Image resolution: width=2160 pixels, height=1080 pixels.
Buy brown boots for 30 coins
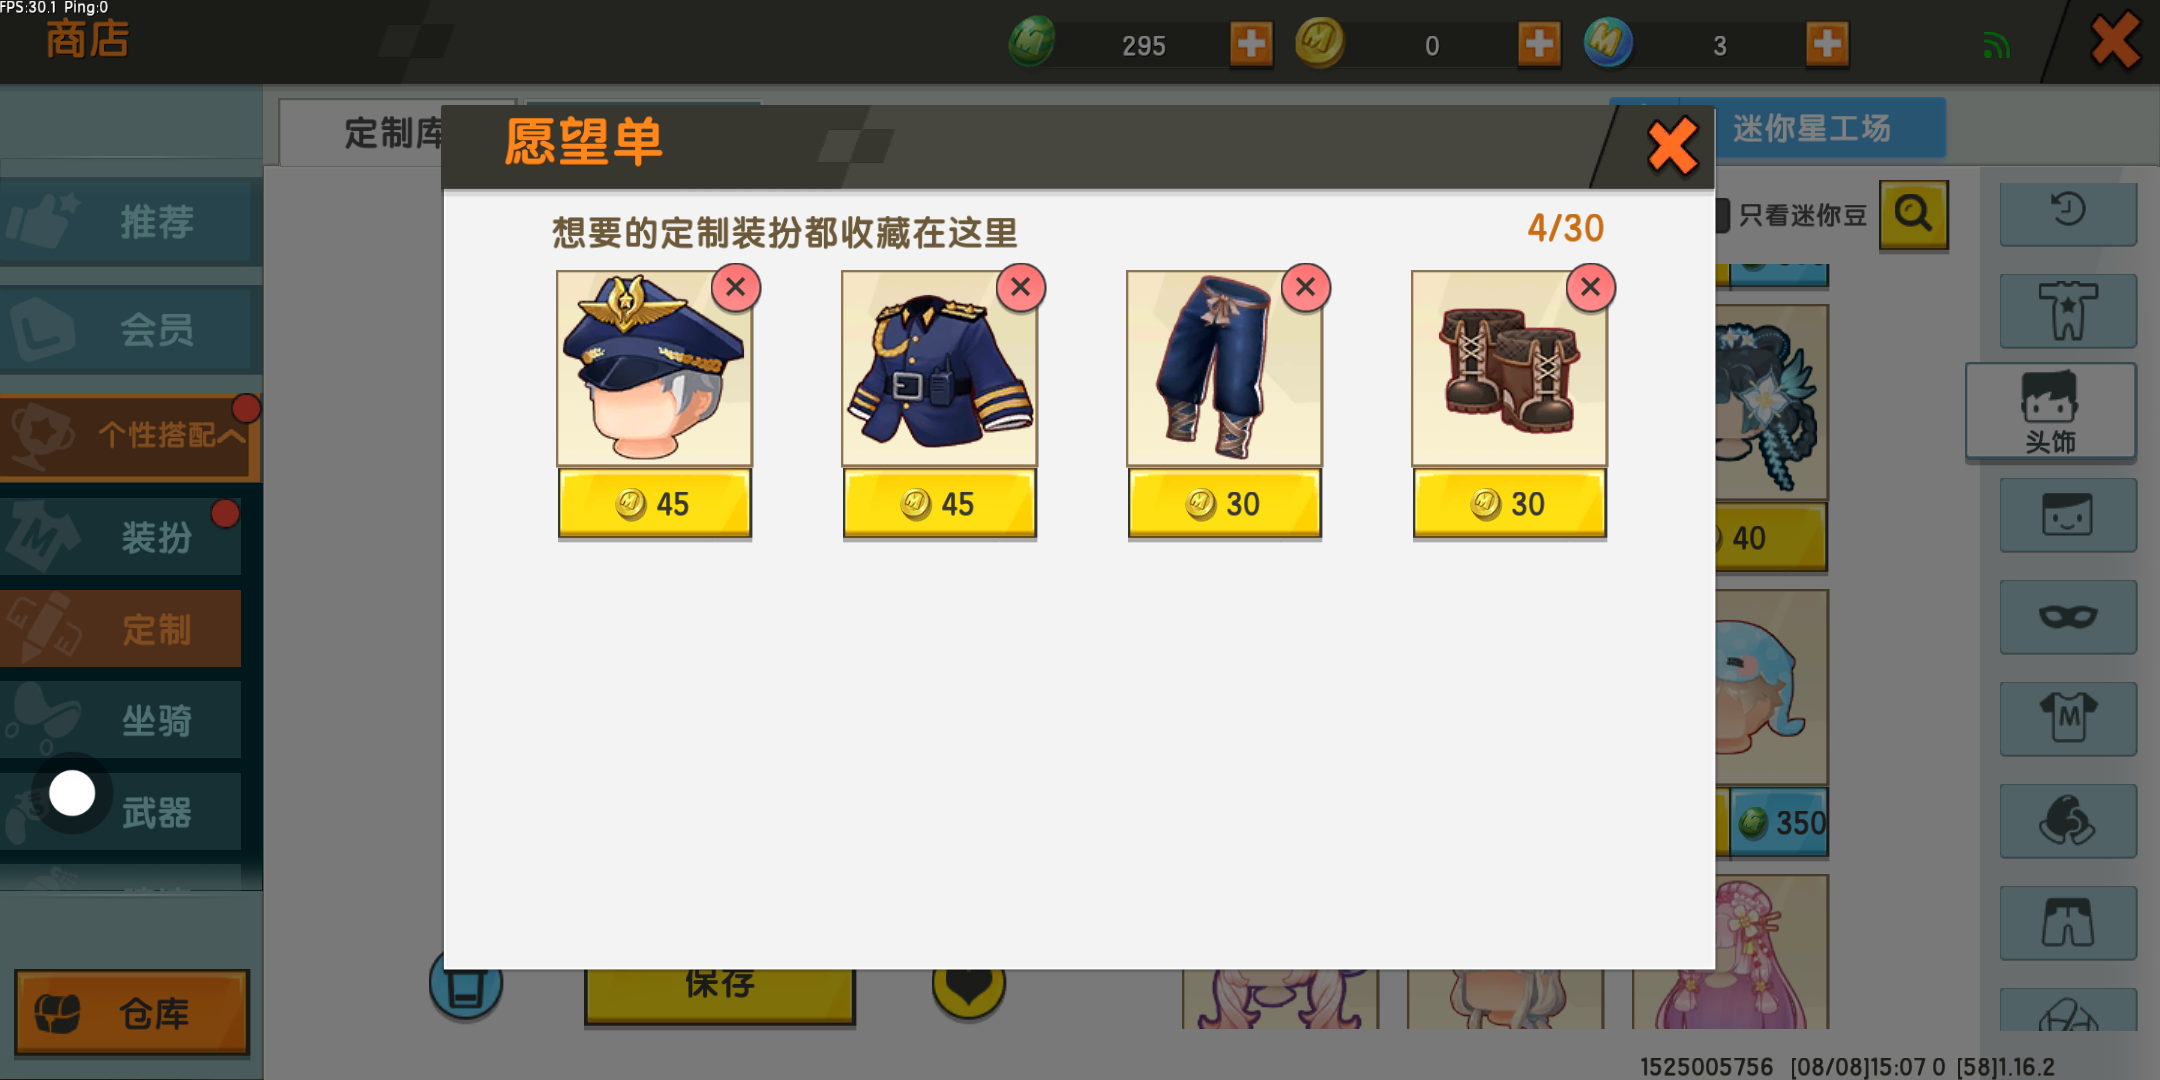1510,504
